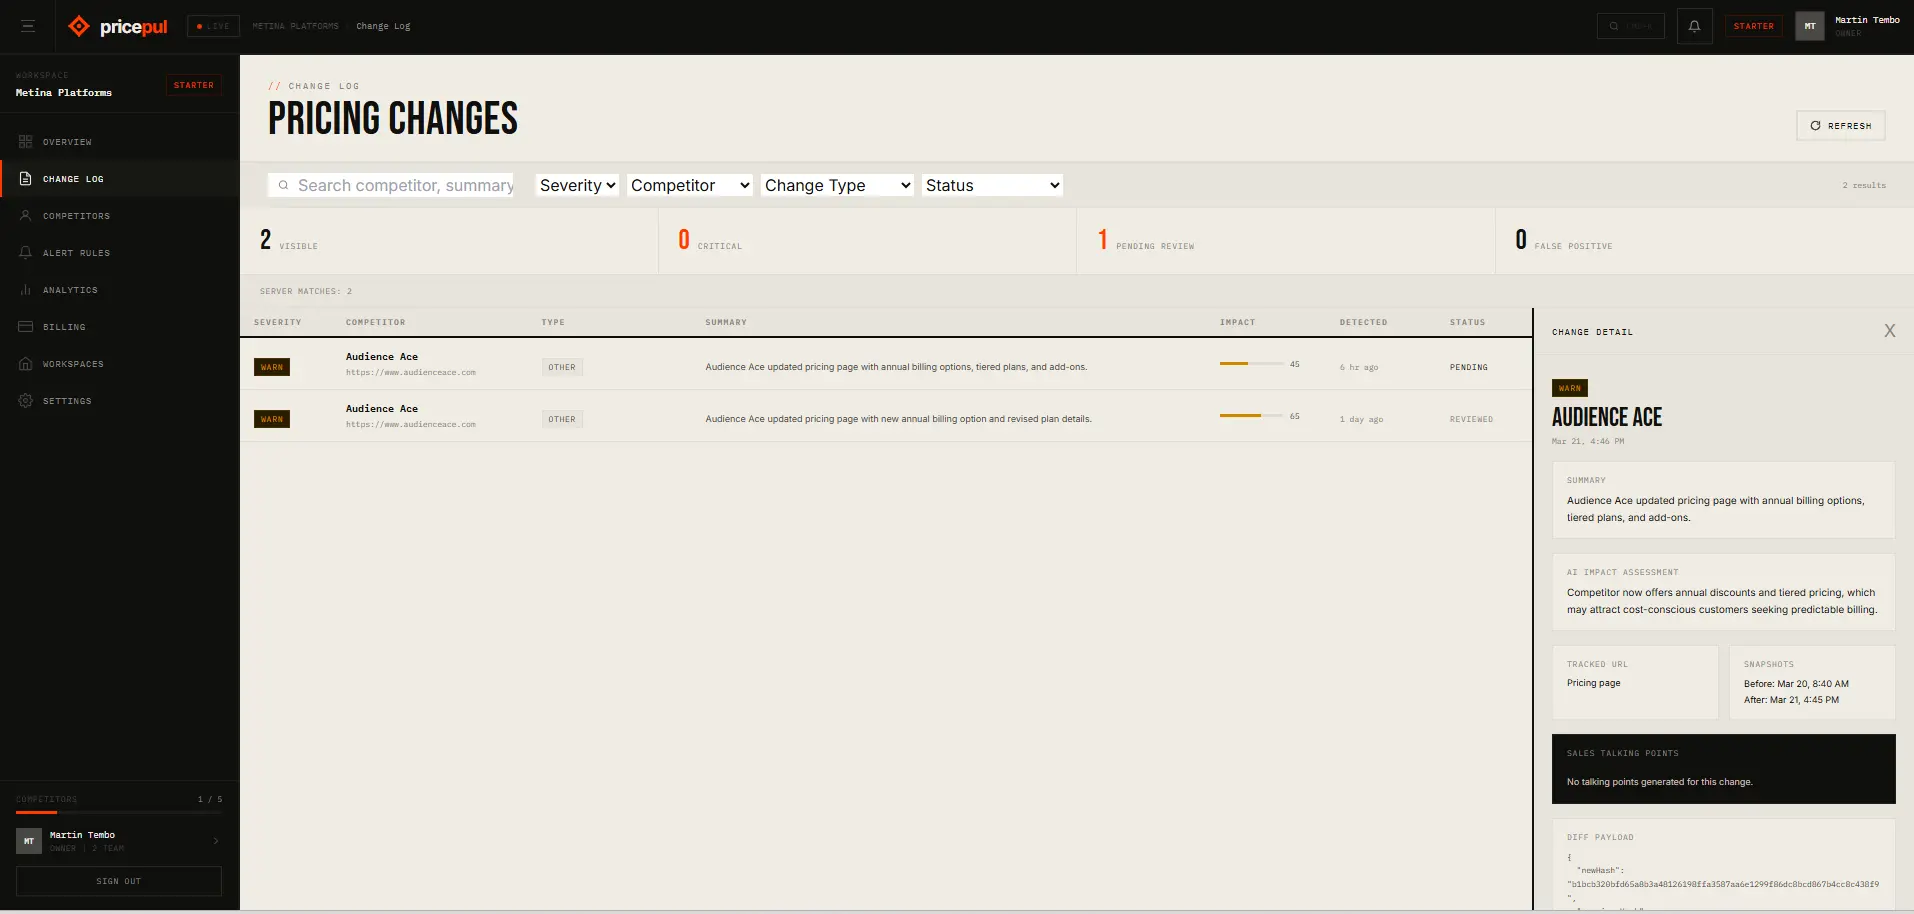1914x914 pixels.
Task: Close the Change Detail panel with X
Action: [1890, 331]
